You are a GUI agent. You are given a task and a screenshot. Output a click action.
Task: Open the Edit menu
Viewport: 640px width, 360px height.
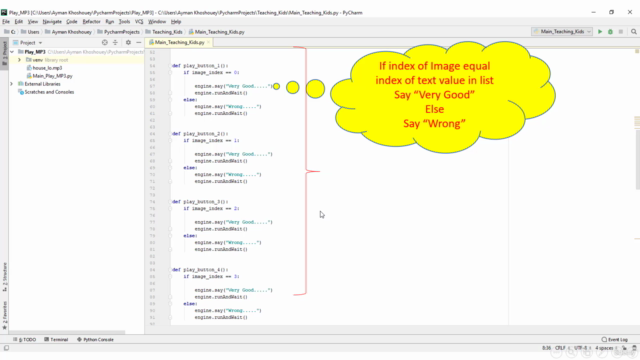(19, 22)
